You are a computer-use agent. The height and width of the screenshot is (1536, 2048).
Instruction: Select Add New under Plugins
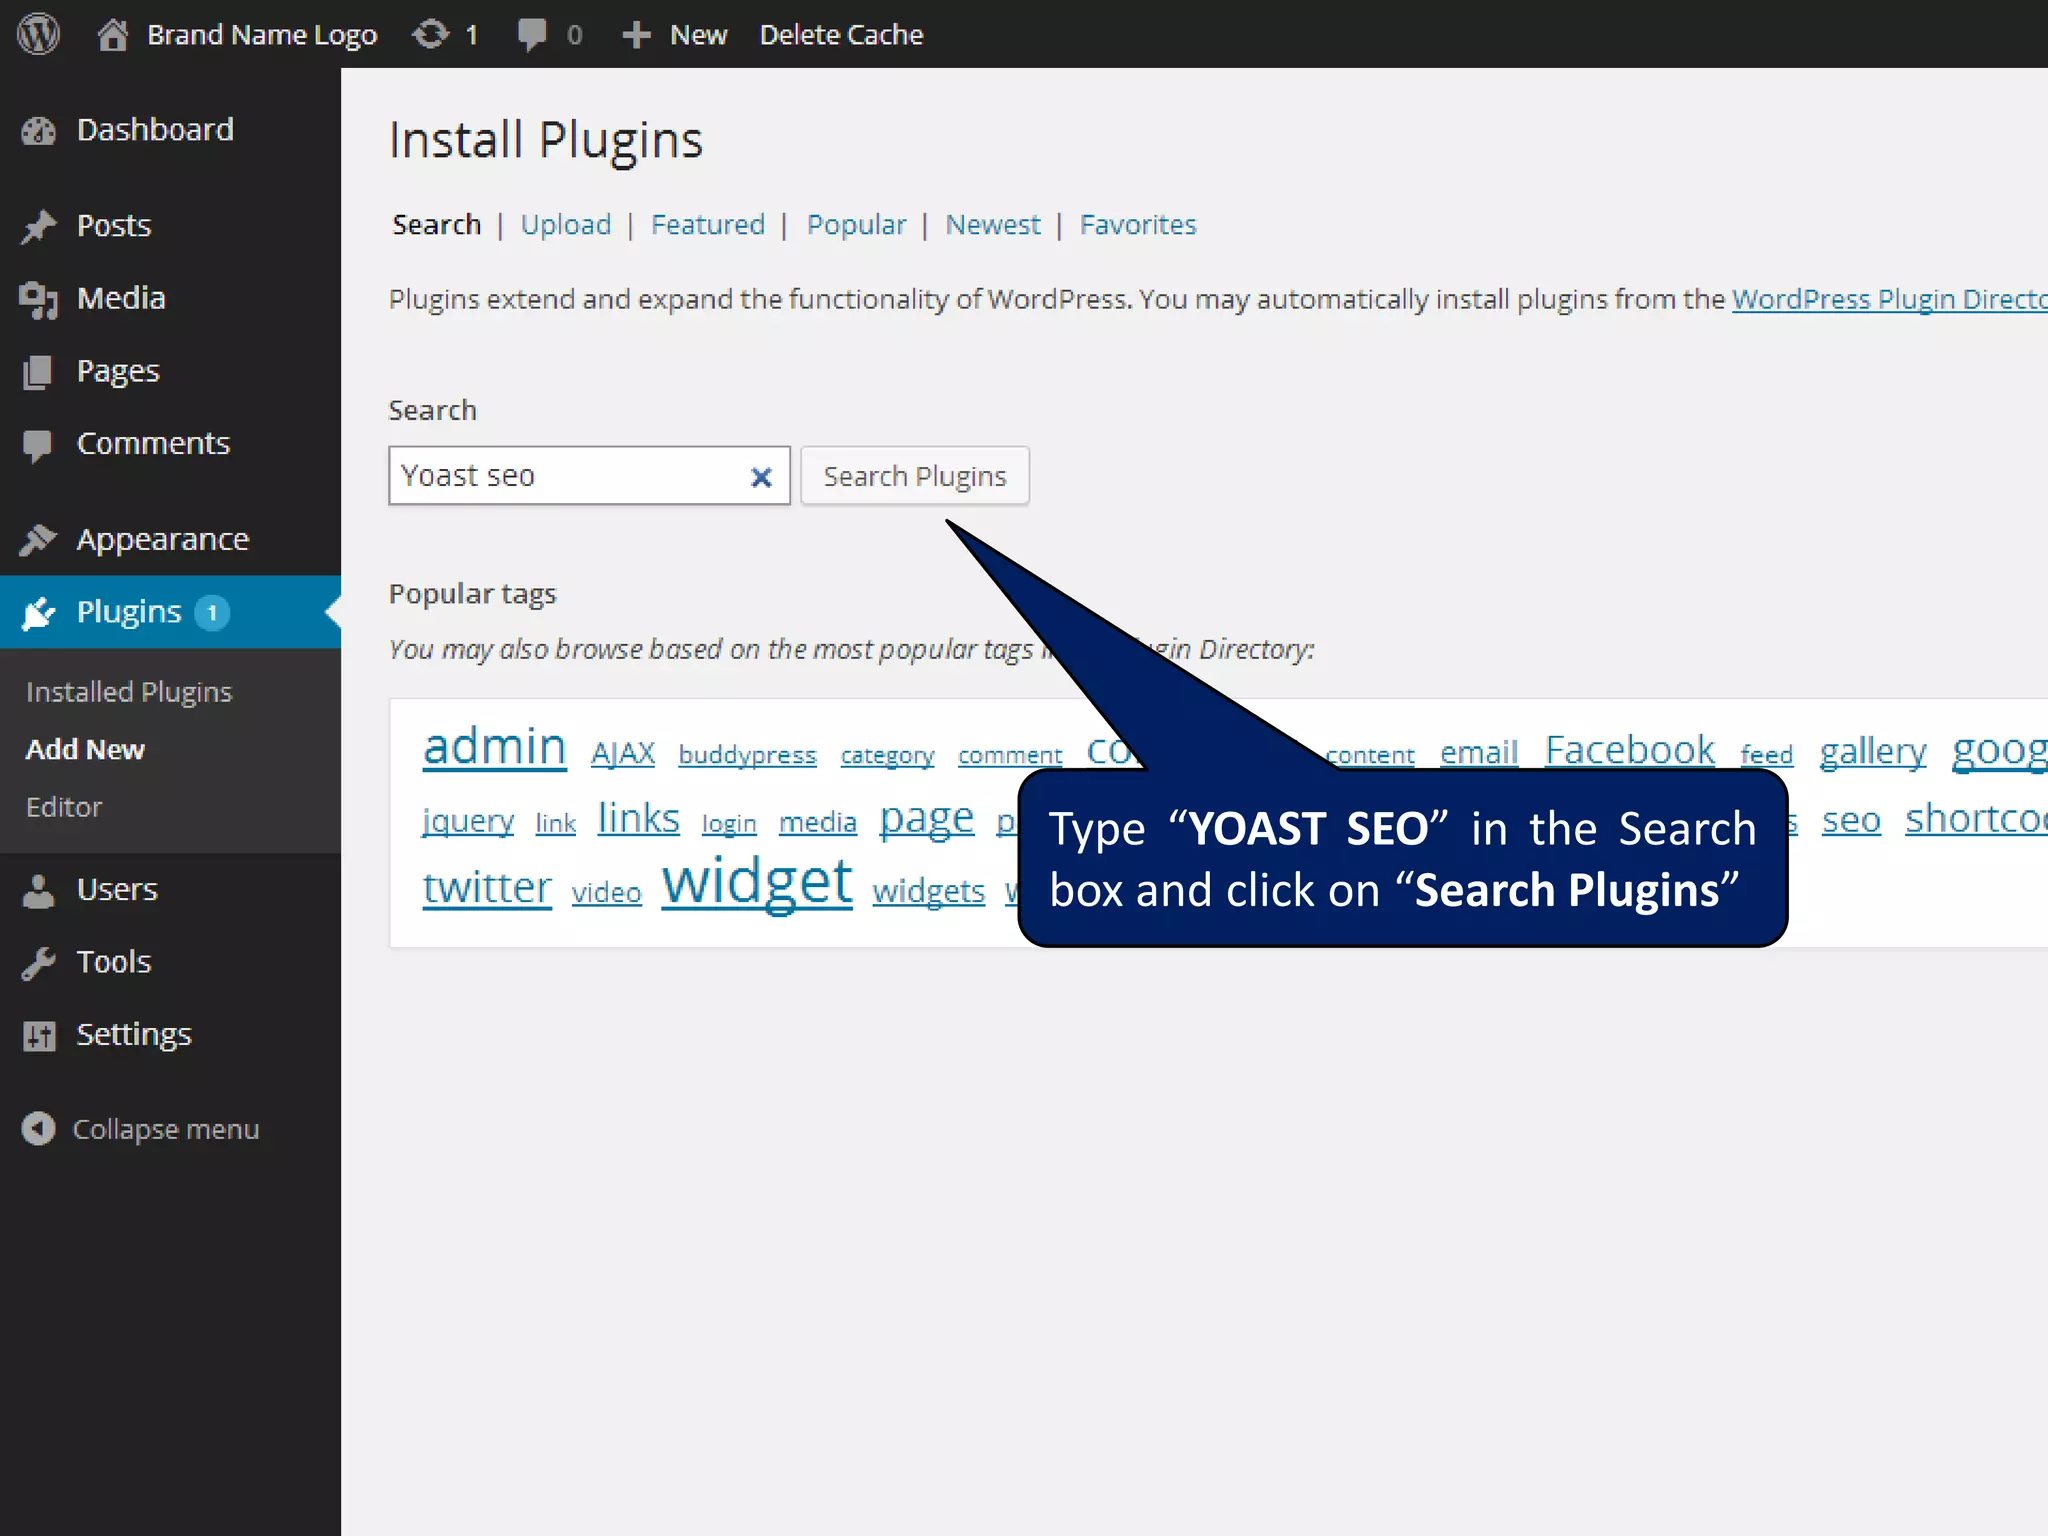tap(85, 750)
